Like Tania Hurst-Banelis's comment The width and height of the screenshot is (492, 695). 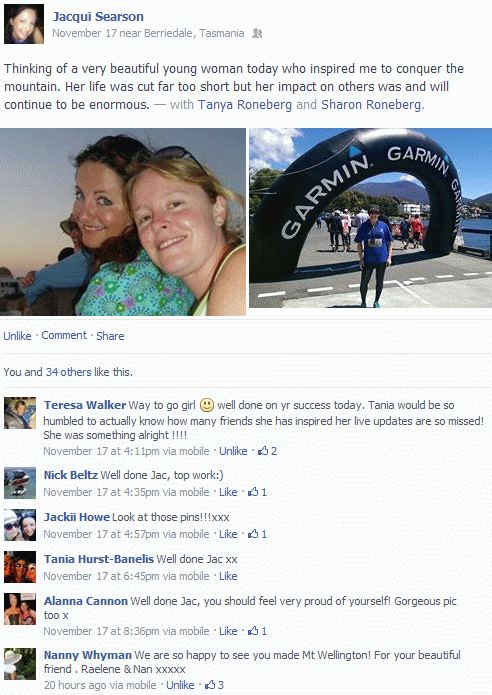point(228,576)
